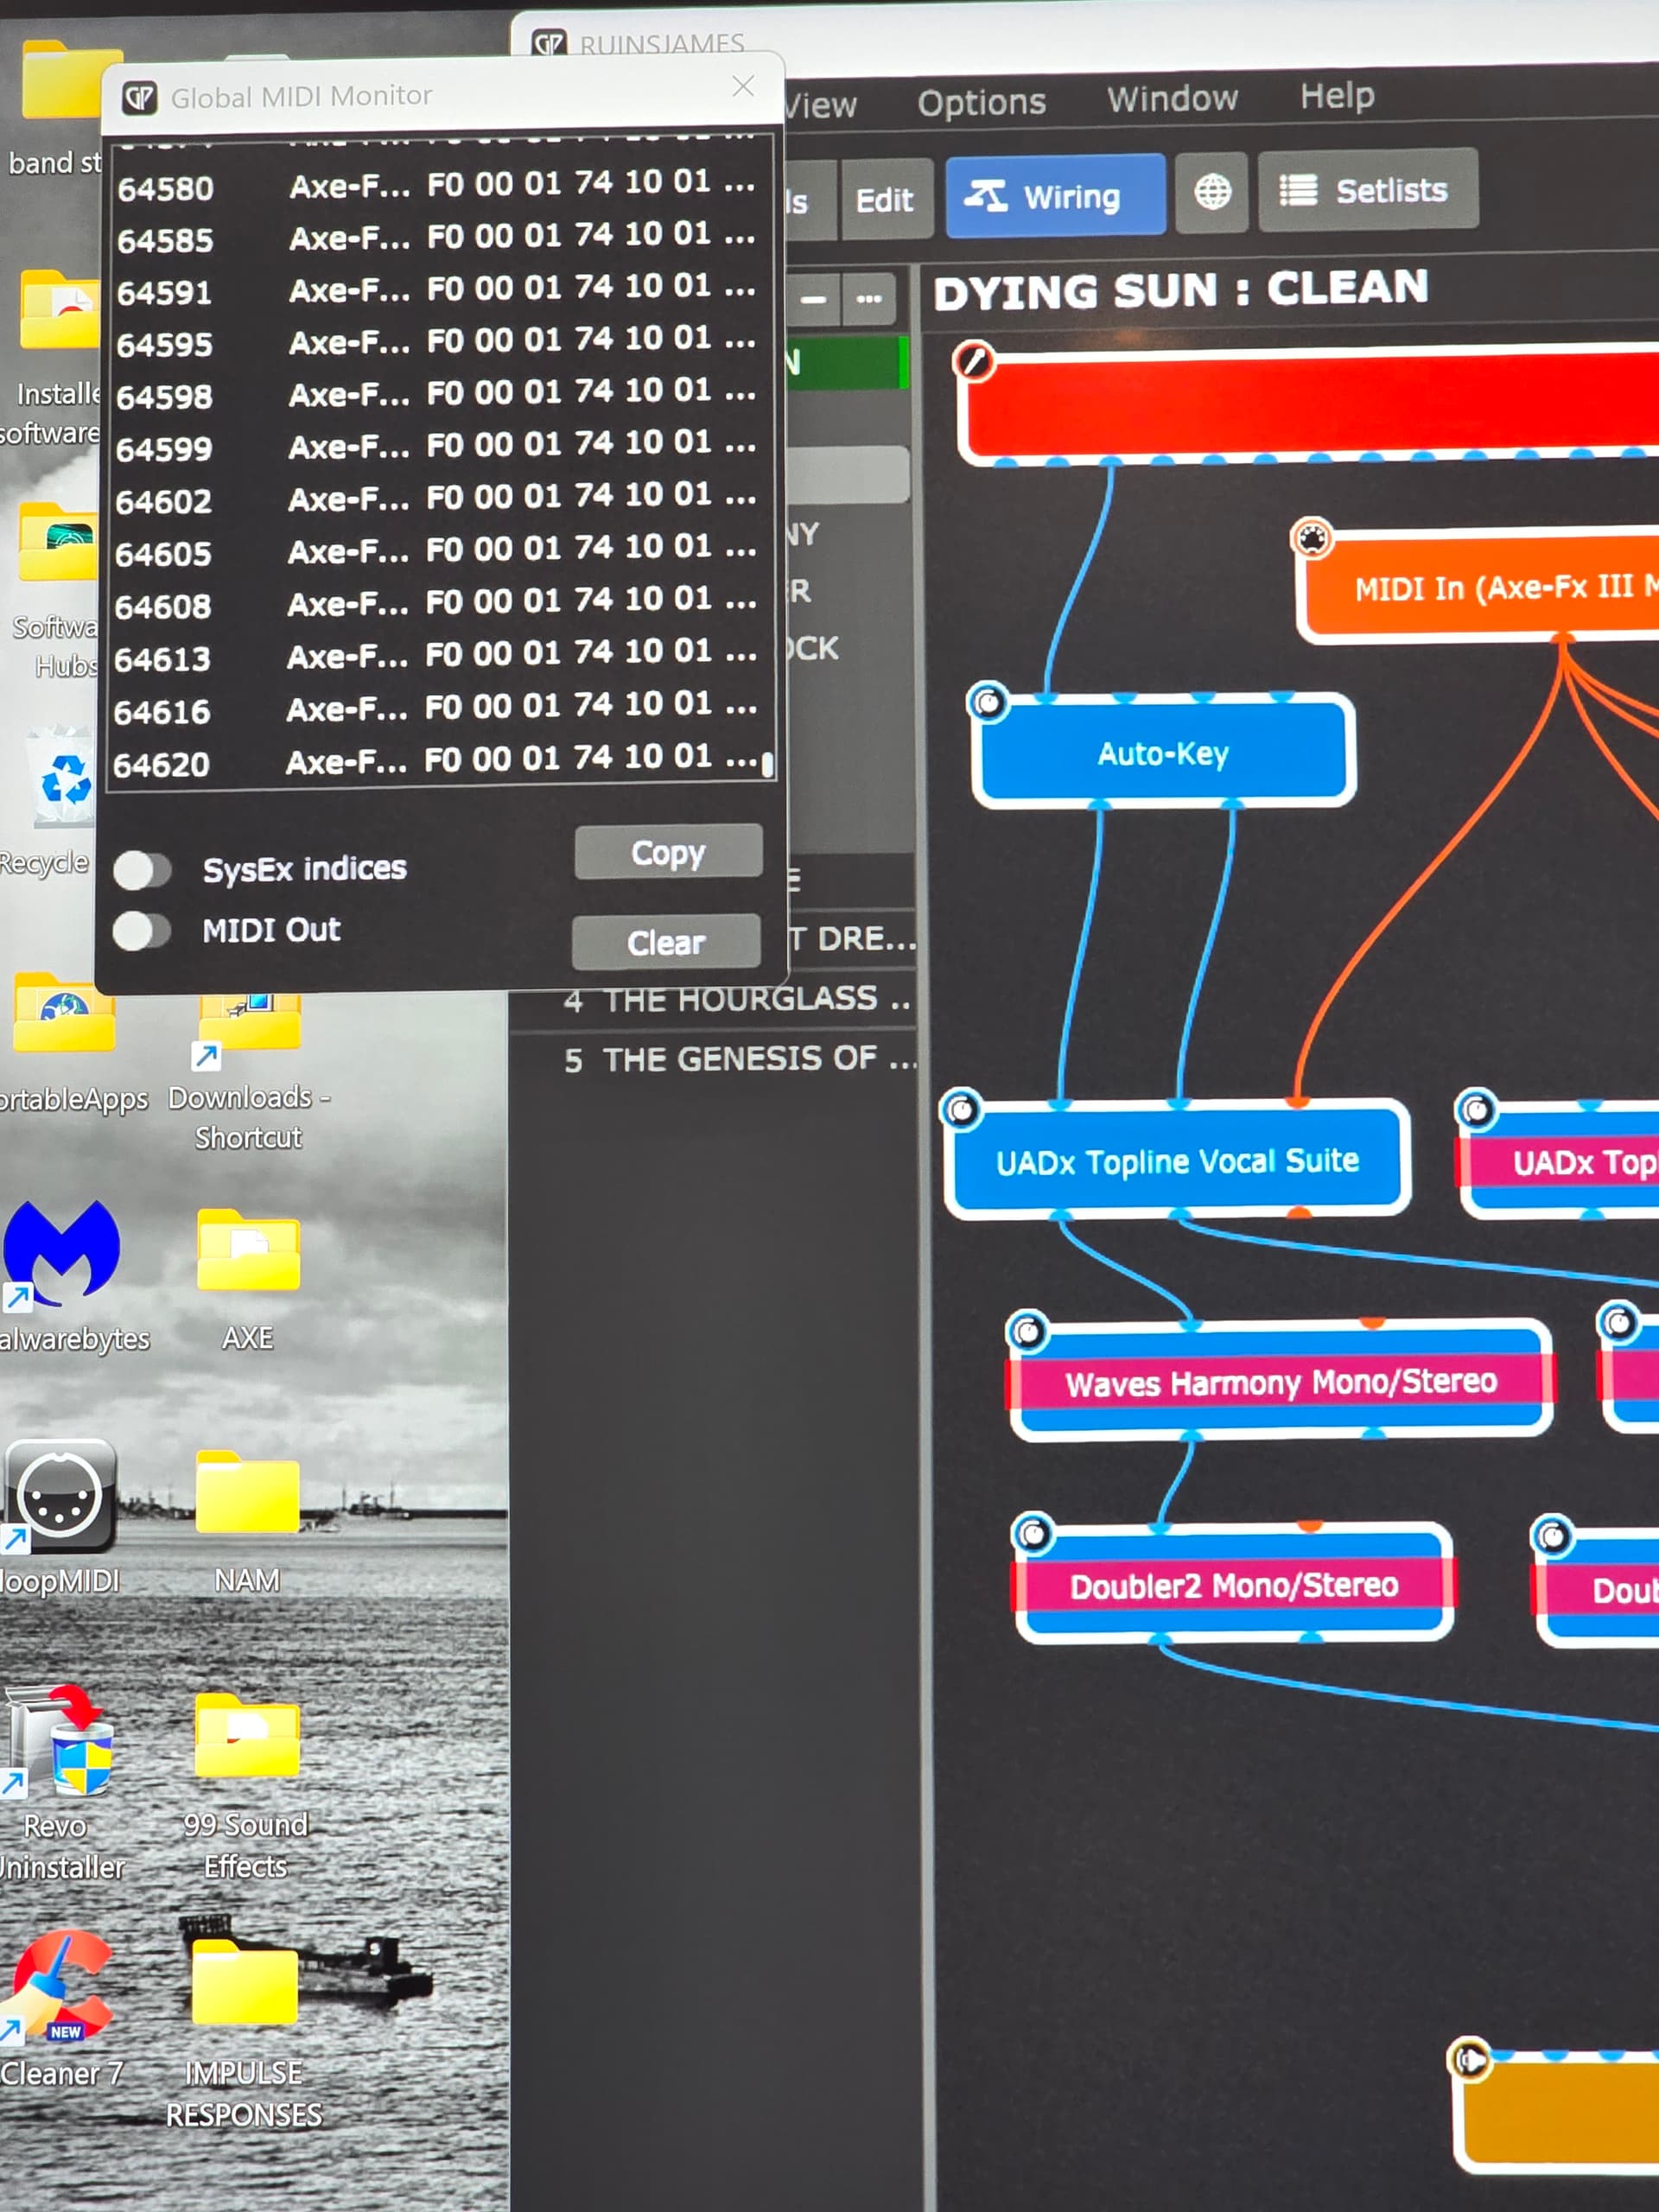Viewport: 1659px width, 2212px height.
Task: Open the Options menu
Action: [981, 103]
